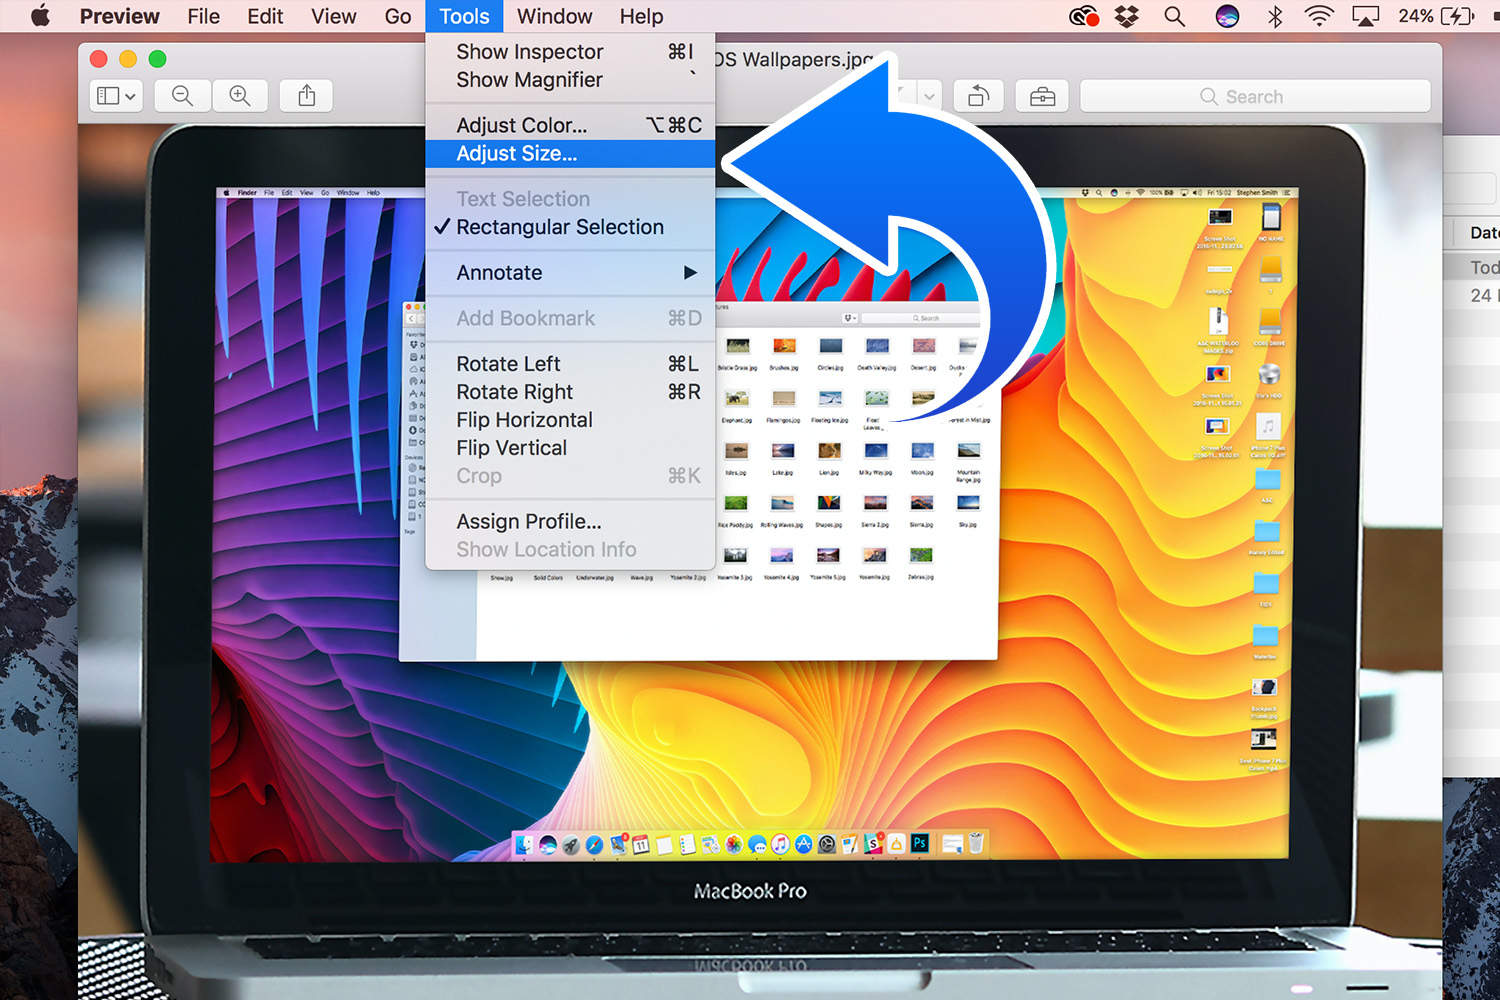Rotate the image with the toolbar rotate icon
The image size is (1500, 1000).
[978, 95]
